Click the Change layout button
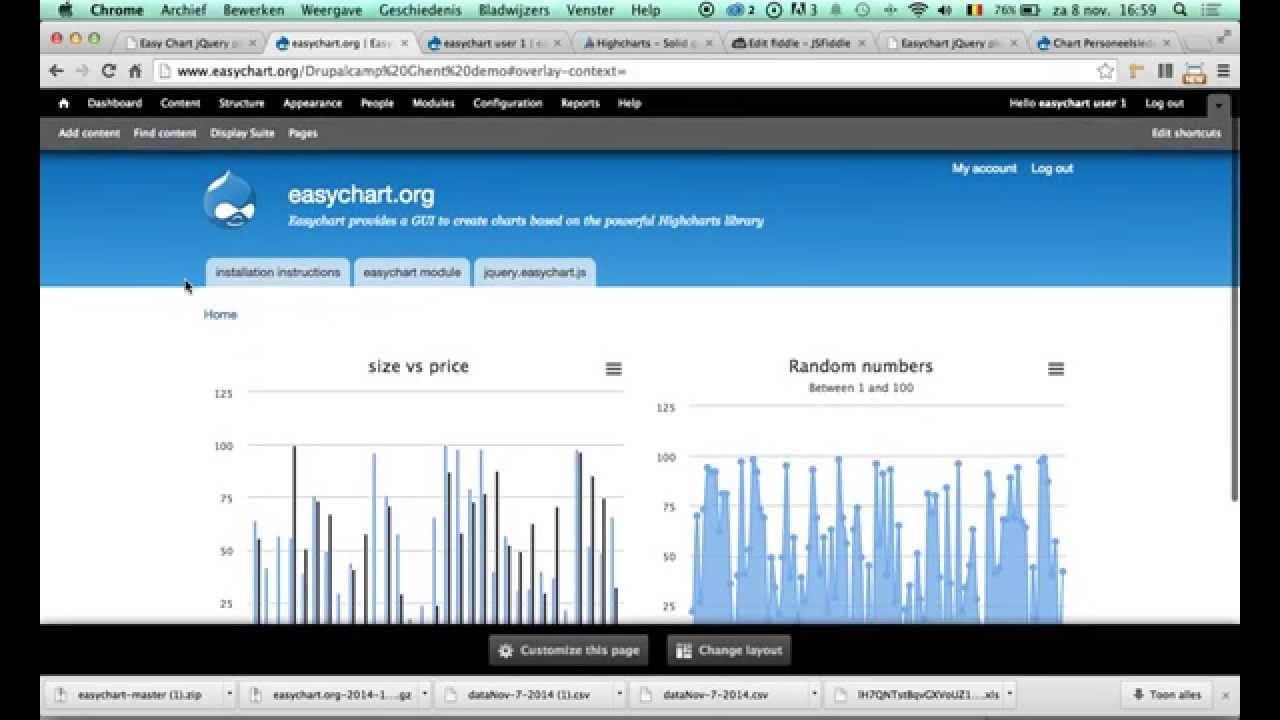The height and width of the screenshot is (720, 1280). 729,650
